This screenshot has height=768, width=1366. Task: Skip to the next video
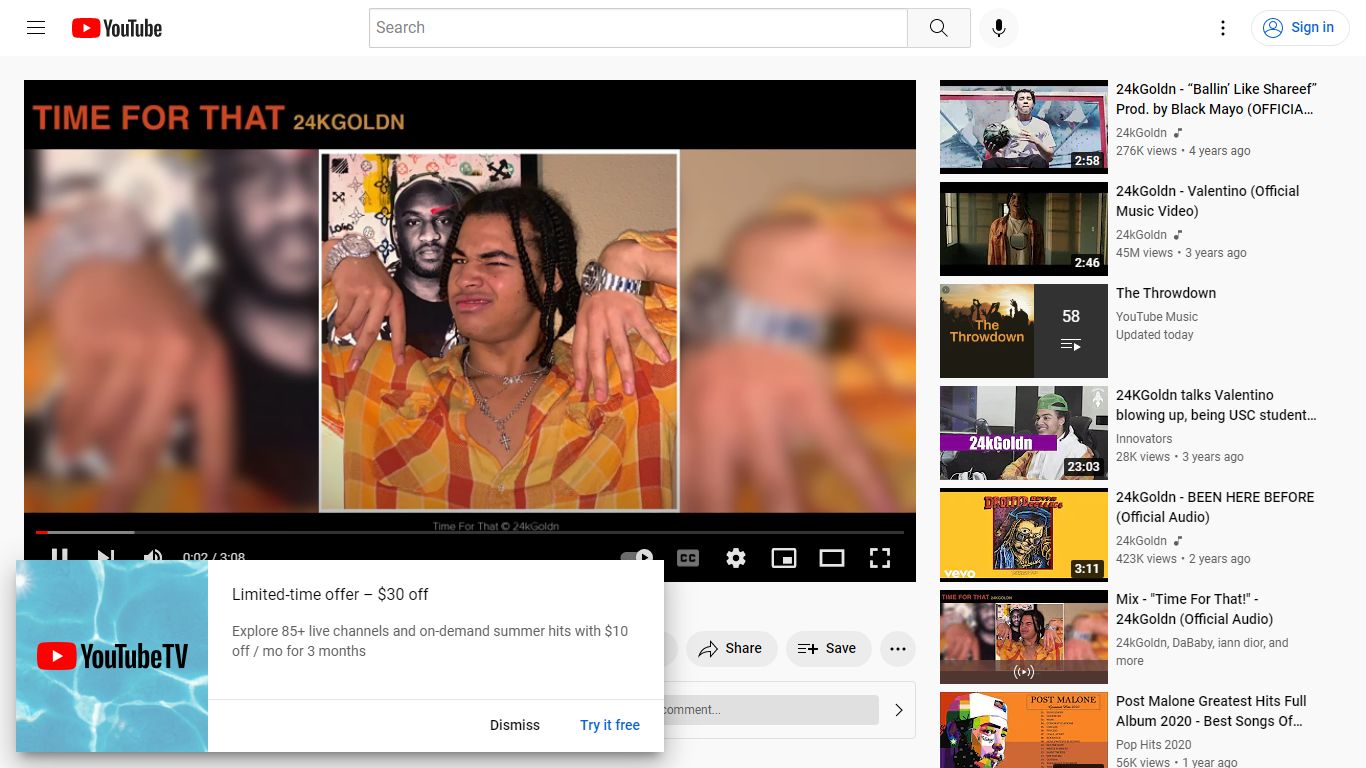106,555
